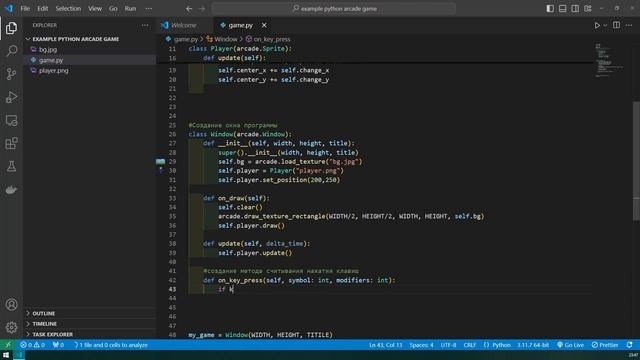Image resolution: width=640 pixels, height=360 pixels.
Task: Open the Customize Layout icon
Action: [588, 9]
